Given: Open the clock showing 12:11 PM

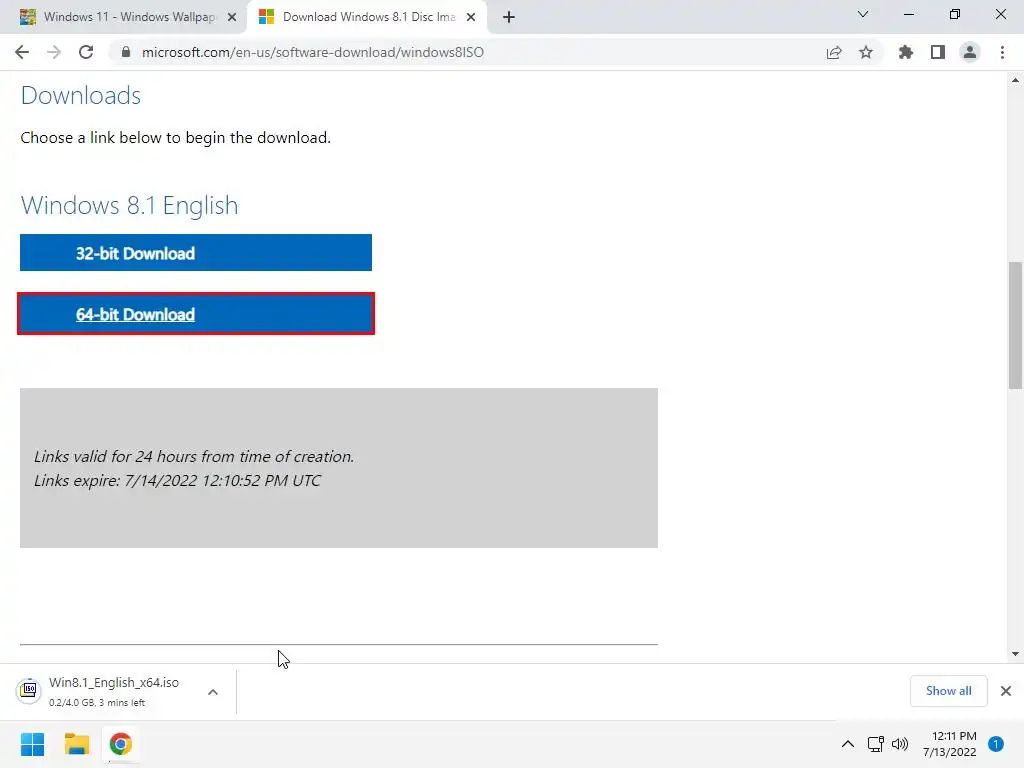Looking at the screenshot, I should [950, 744].
